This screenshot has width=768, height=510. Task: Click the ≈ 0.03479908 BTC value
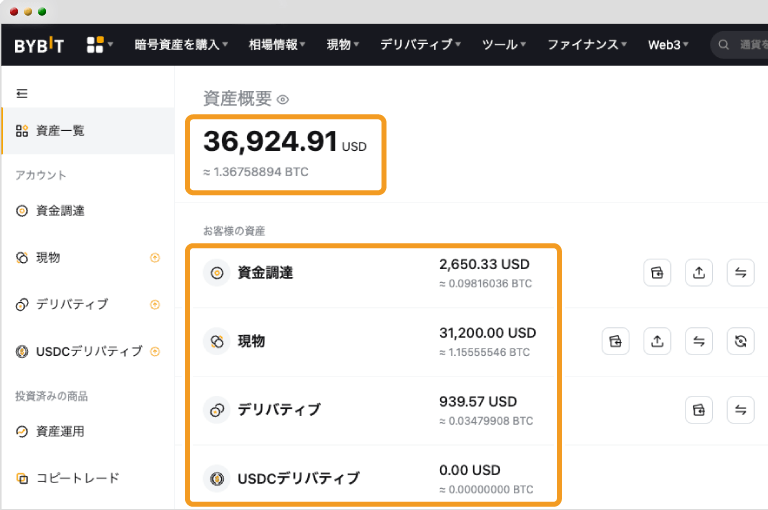(x=486, y=421)
